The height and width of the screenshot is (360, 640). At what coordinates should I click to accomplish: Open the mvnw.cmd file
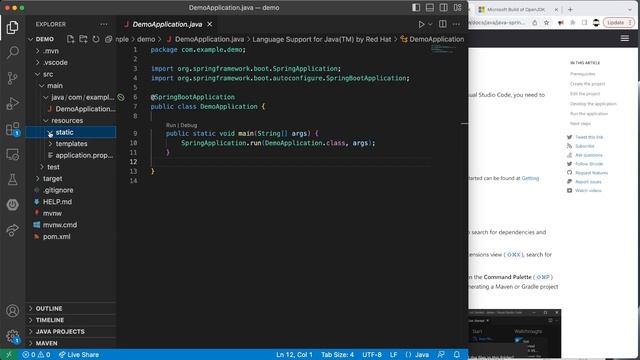point(71,225)
